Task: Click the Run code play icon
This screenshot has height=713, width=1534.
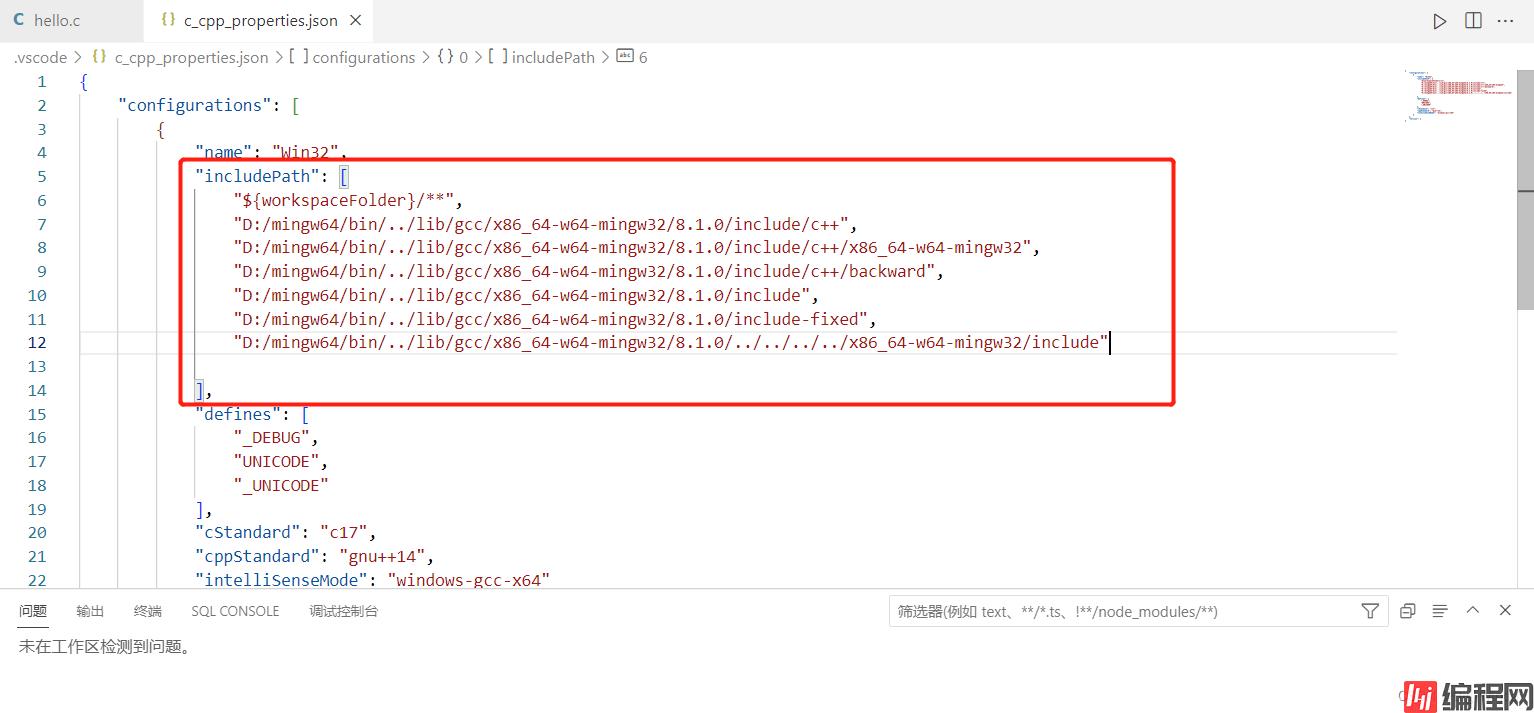Action: (x=1439, y=21)
